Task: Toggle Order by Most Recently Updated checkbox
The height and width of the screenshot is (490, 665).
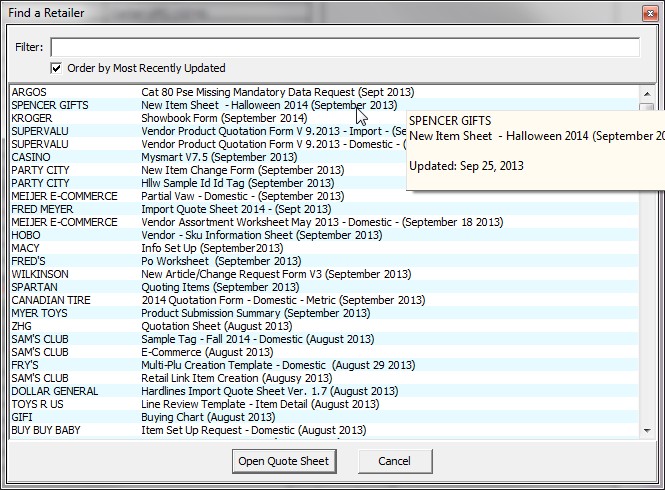Action: [56, 68]
